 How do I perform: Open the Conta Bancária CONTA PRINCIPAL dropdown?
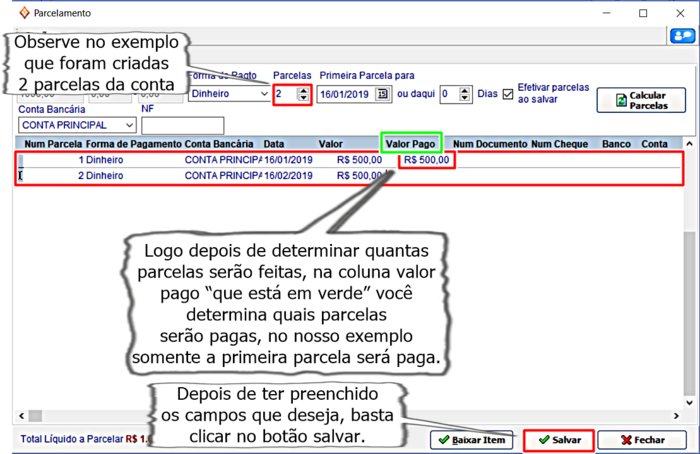point(129,125)
